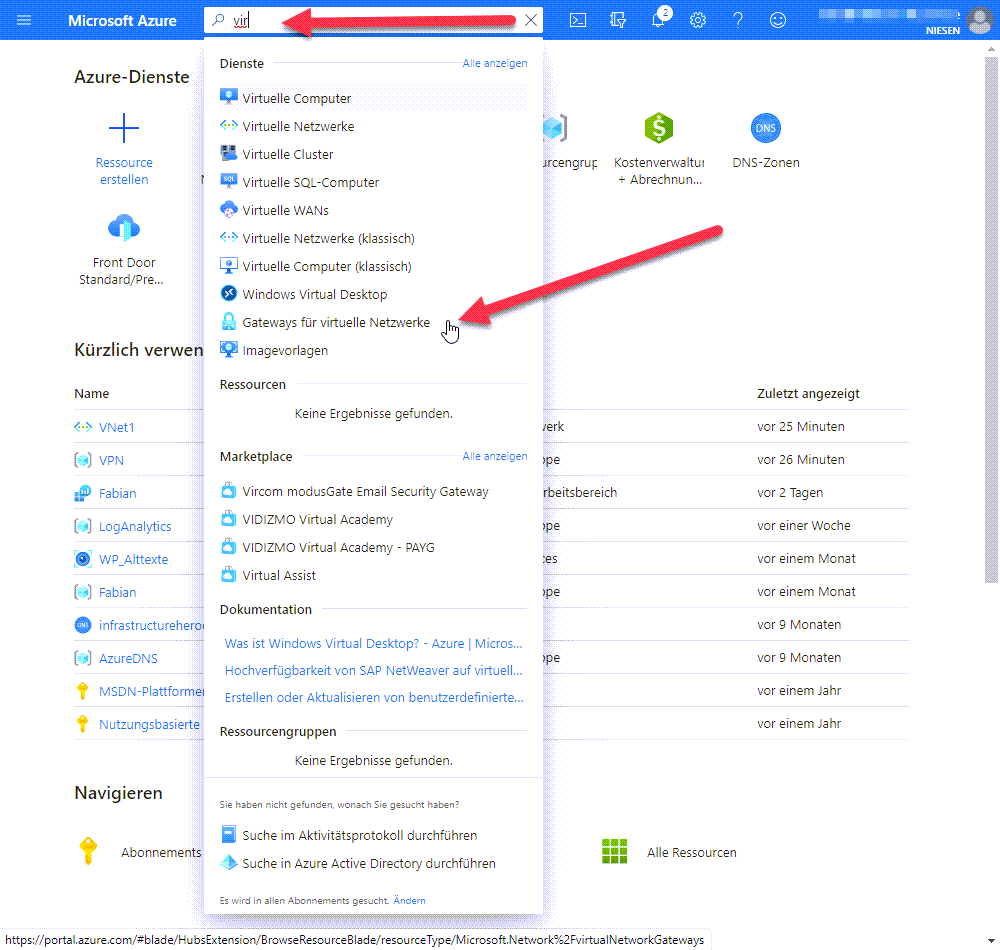This screenshot has height=950, width=1000.
Task: Click the Zuletzt angezeigt column header
Action: [808, 393]
